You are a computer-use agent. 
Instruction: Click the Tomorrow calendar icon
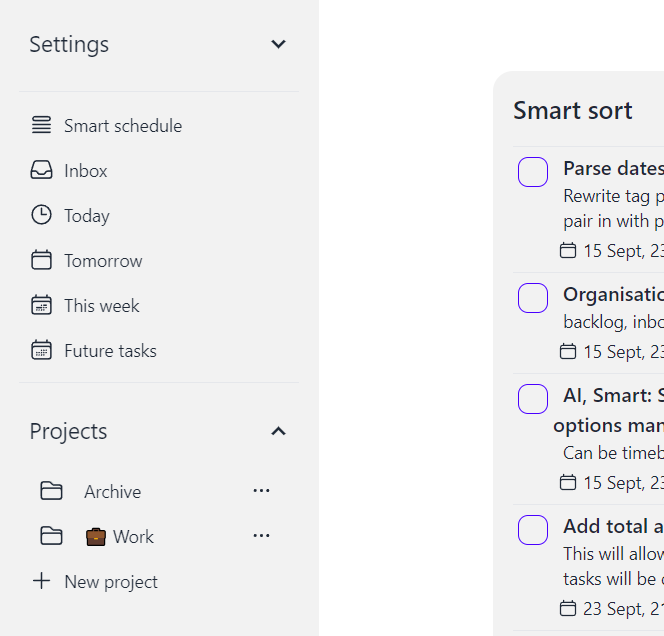[x=41, y=260]
